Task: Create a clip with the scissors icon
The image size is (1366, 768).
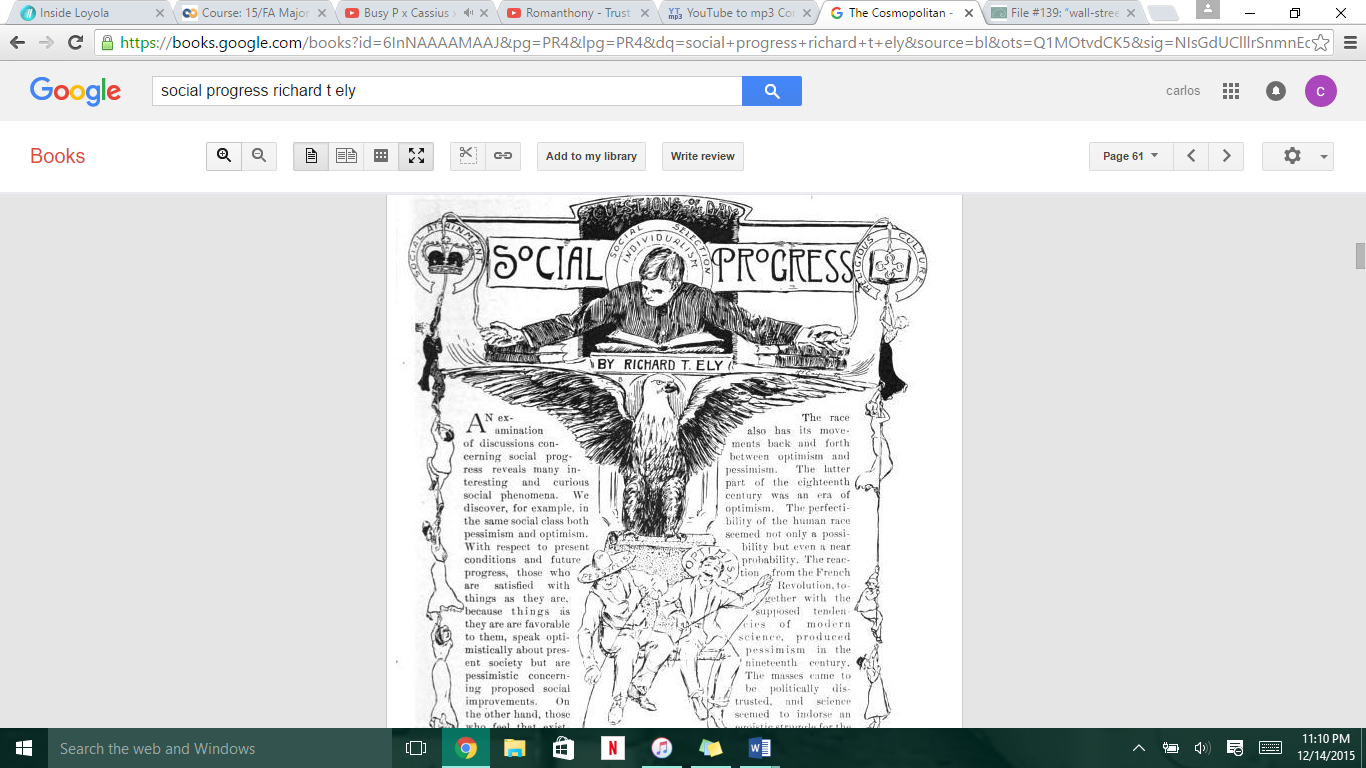Action: [467, 156]
